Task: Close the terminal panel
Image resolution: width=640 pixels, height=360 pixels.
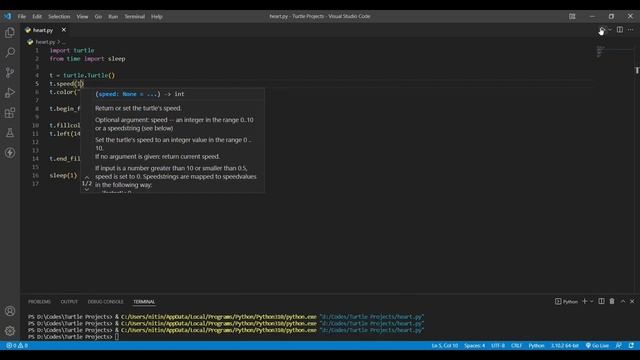Action: [632, 301]
